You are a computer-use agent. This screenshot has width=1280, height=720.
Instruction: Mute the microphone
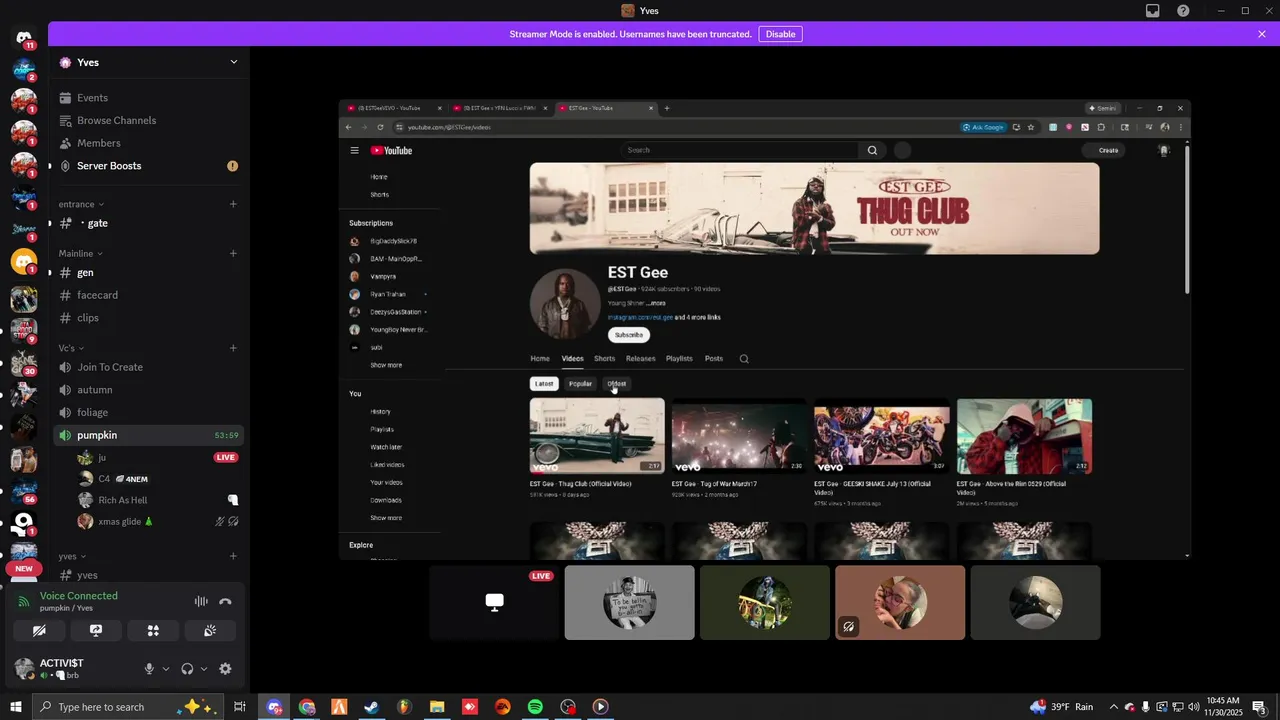pos(149,669)
